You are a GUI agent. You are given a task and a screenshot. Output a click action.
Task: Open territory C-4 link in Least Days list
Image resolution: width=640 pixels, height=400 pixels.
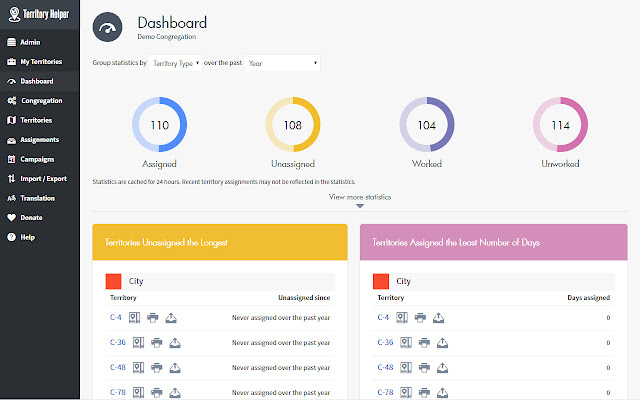[383, 317]
